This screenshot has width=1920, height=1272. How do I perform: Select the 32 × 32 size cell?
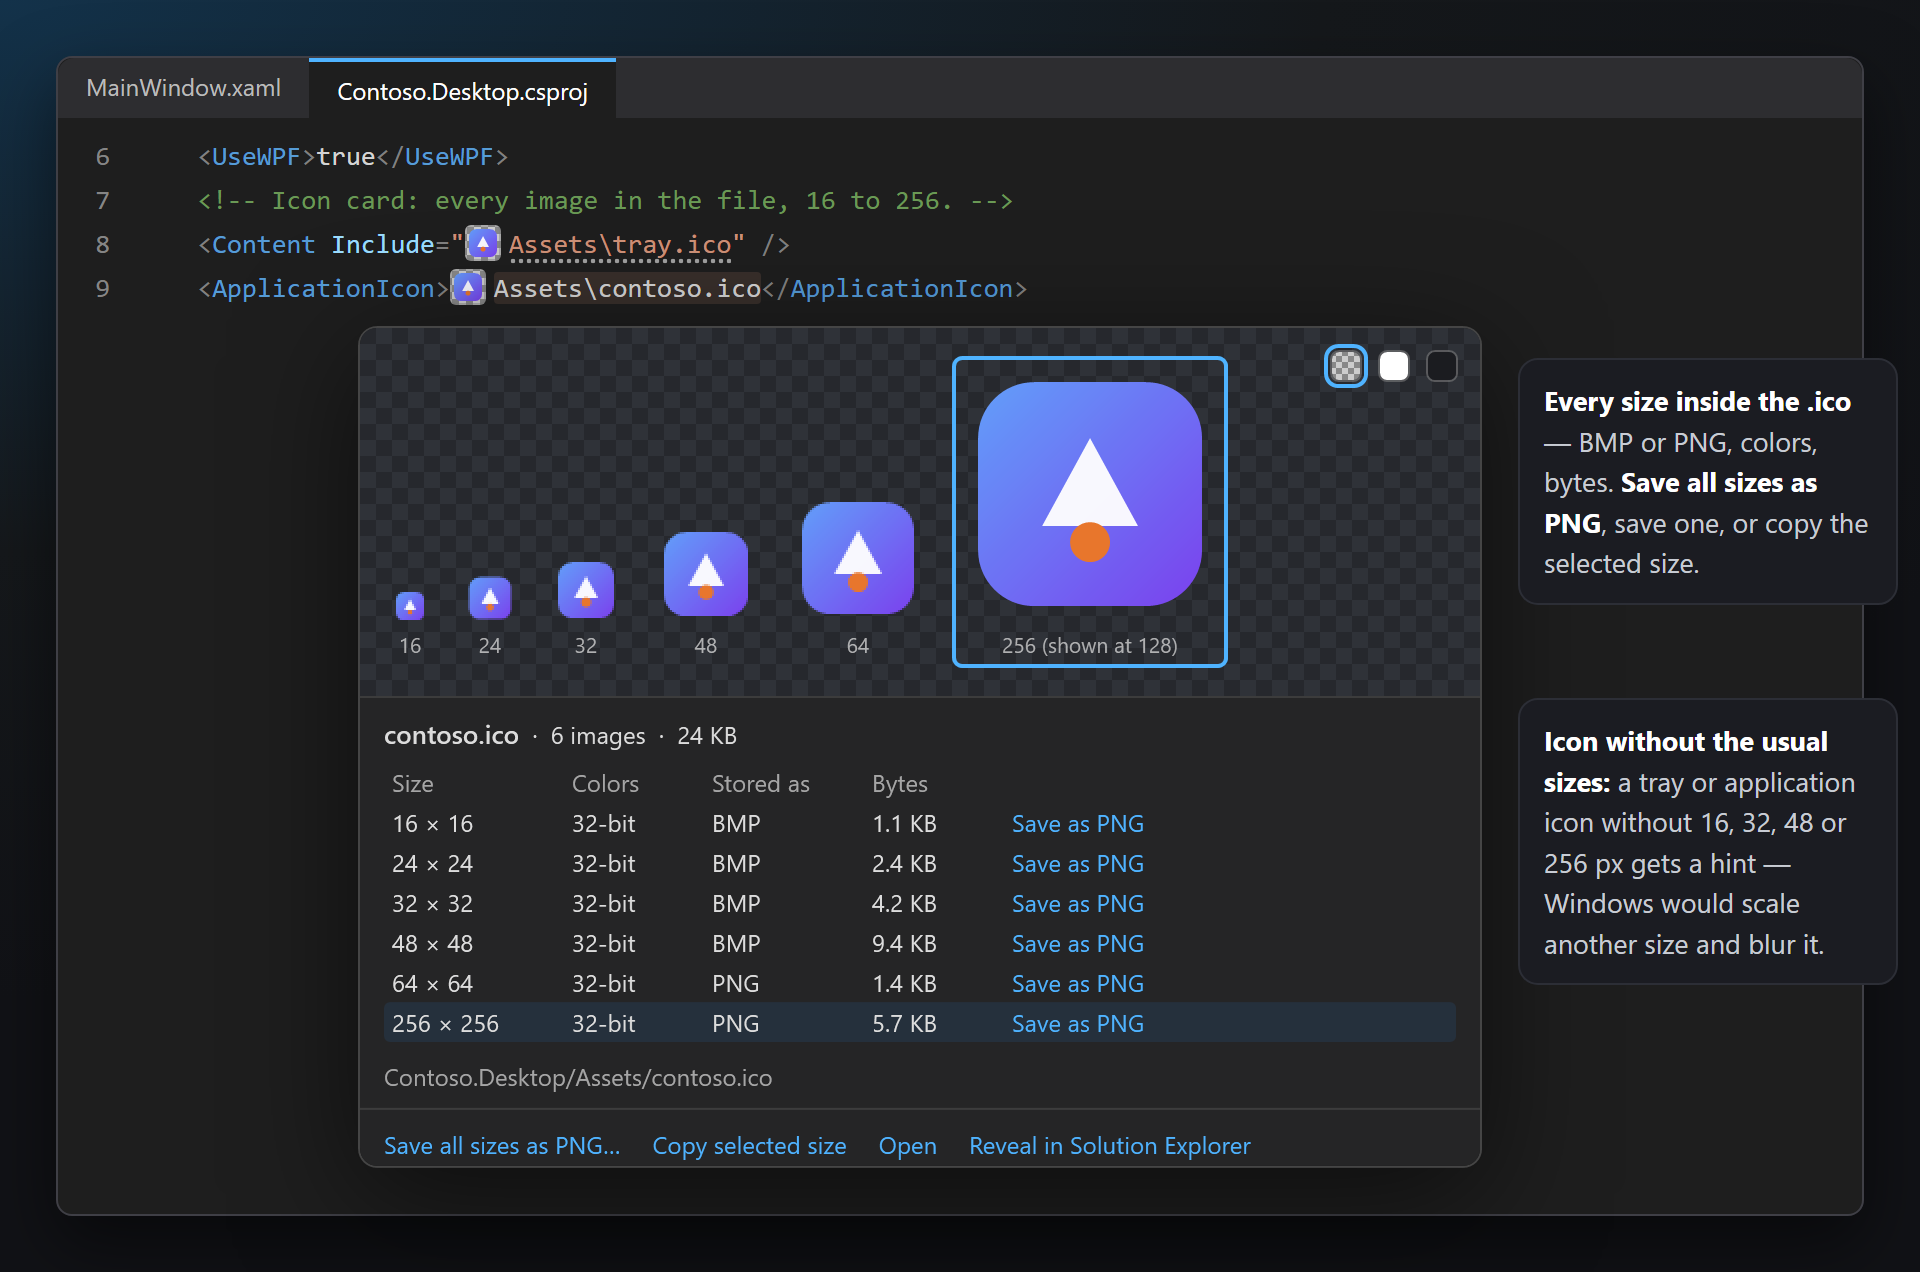(x=432, y=904)
